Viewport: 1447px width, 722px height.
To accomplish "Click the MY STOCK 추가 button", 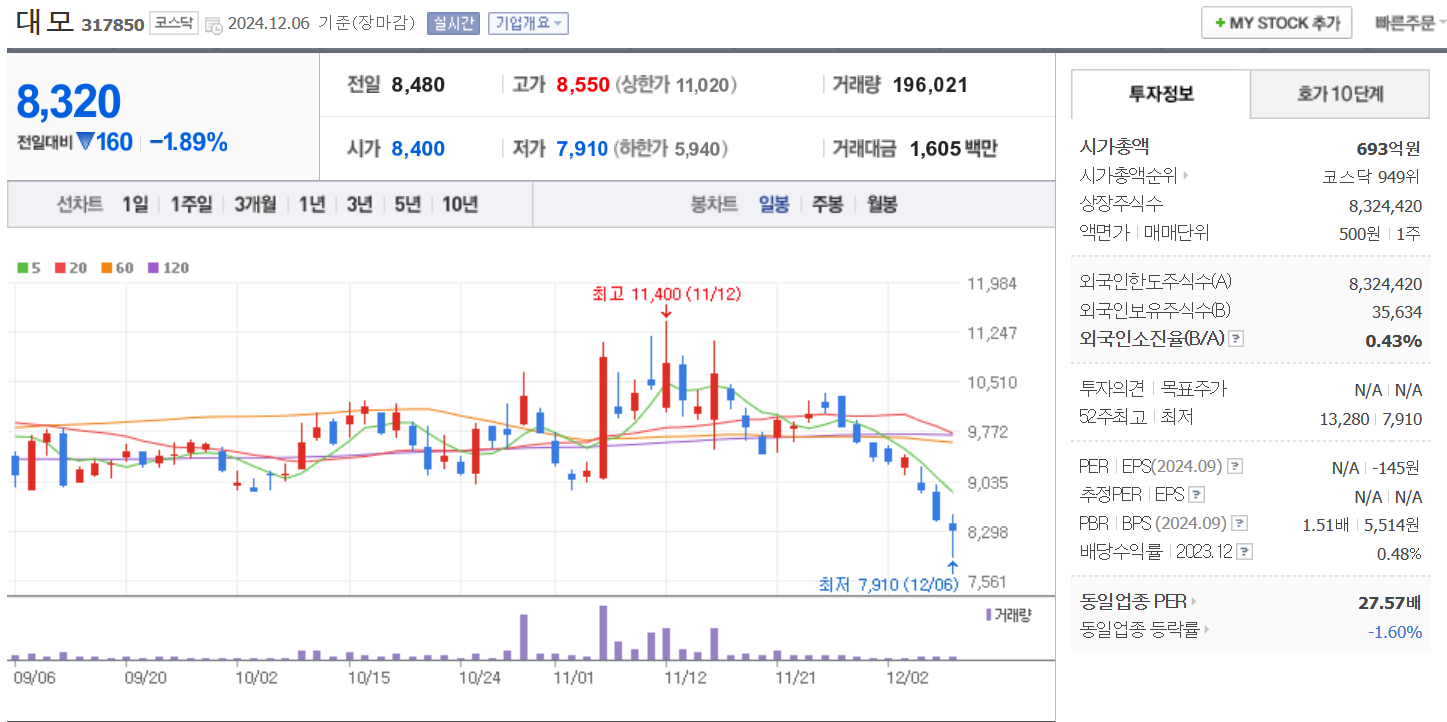I will point(1276,22).
